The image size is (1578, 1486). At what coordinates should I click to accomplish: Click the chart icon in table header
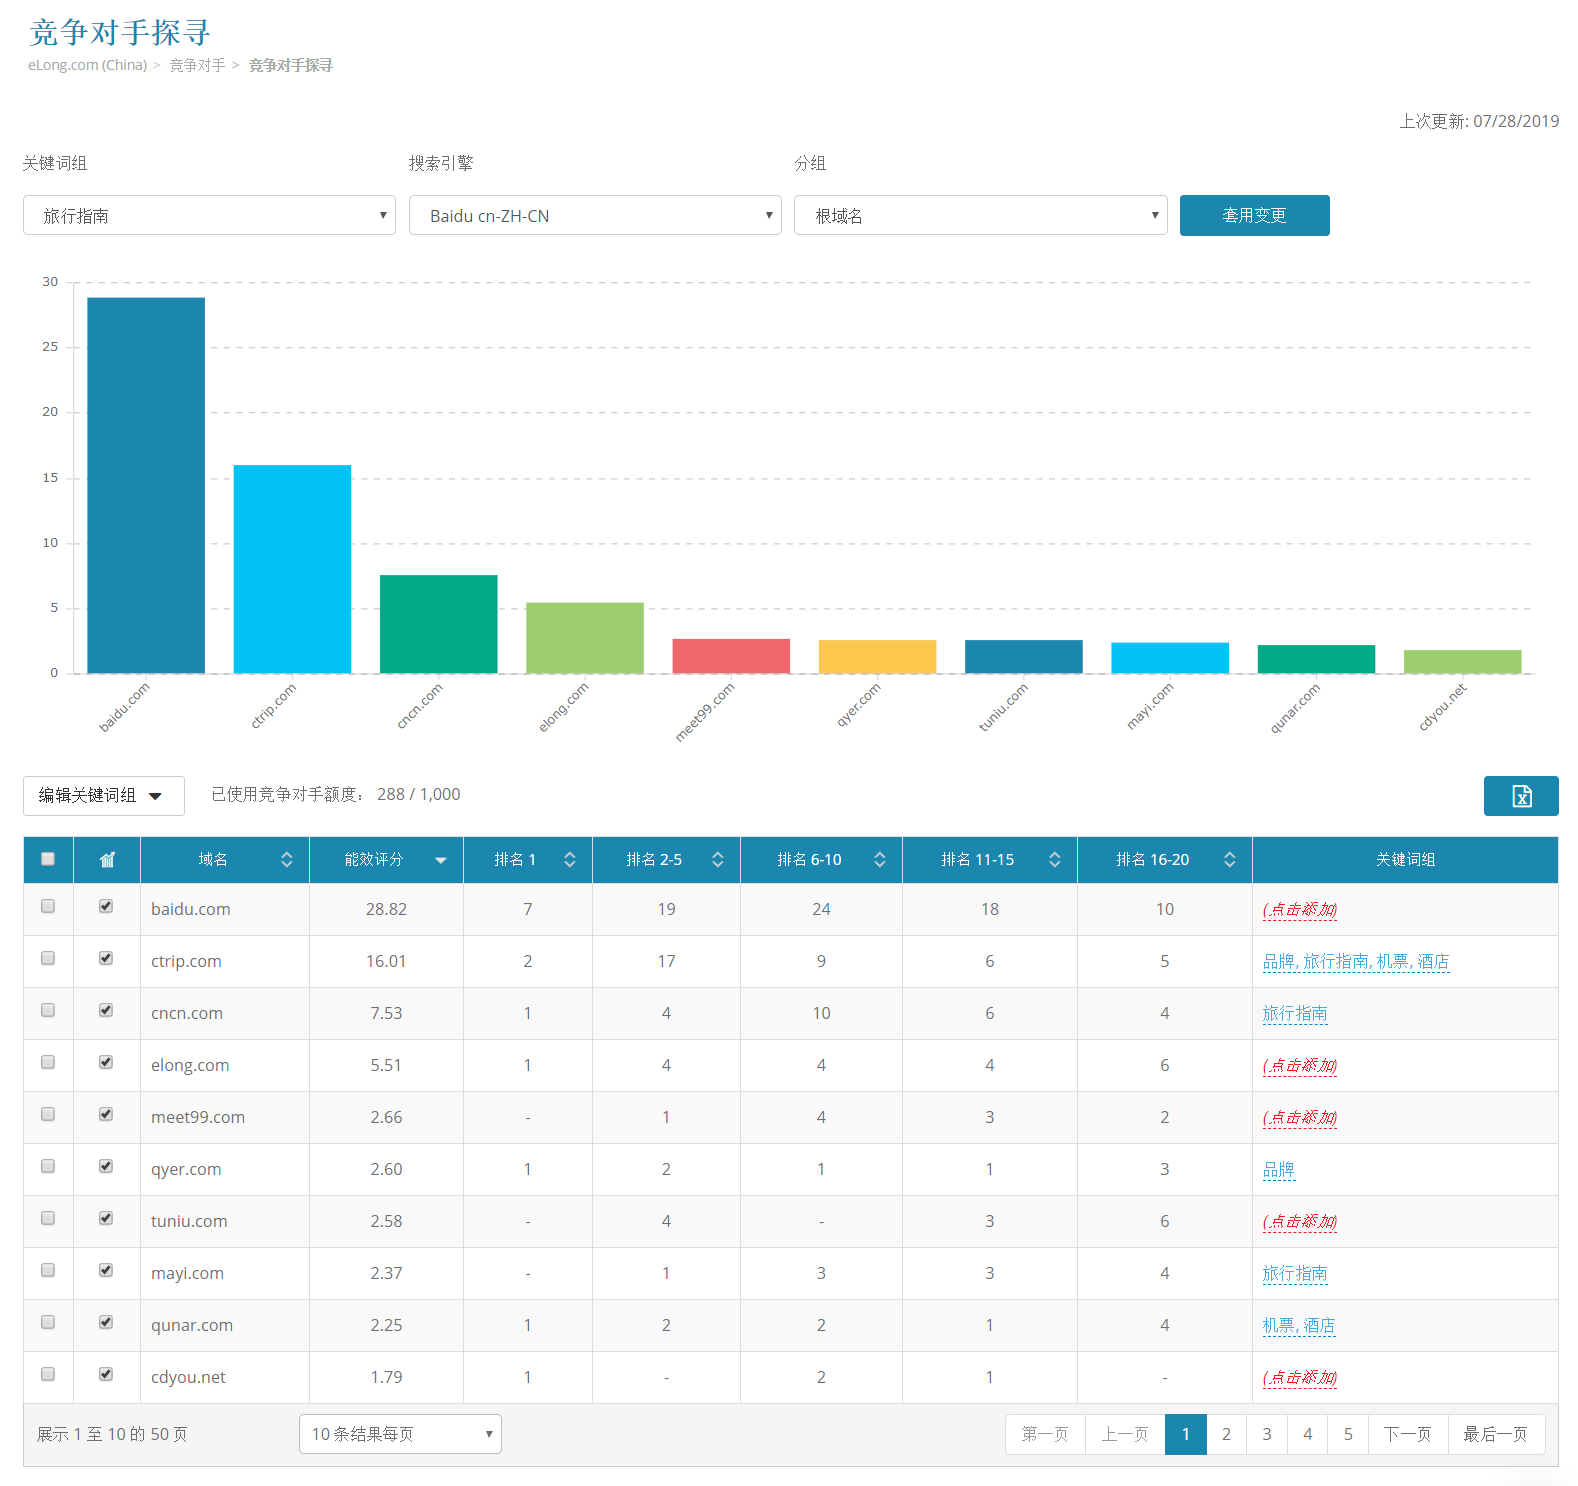[x=107, y=860]
